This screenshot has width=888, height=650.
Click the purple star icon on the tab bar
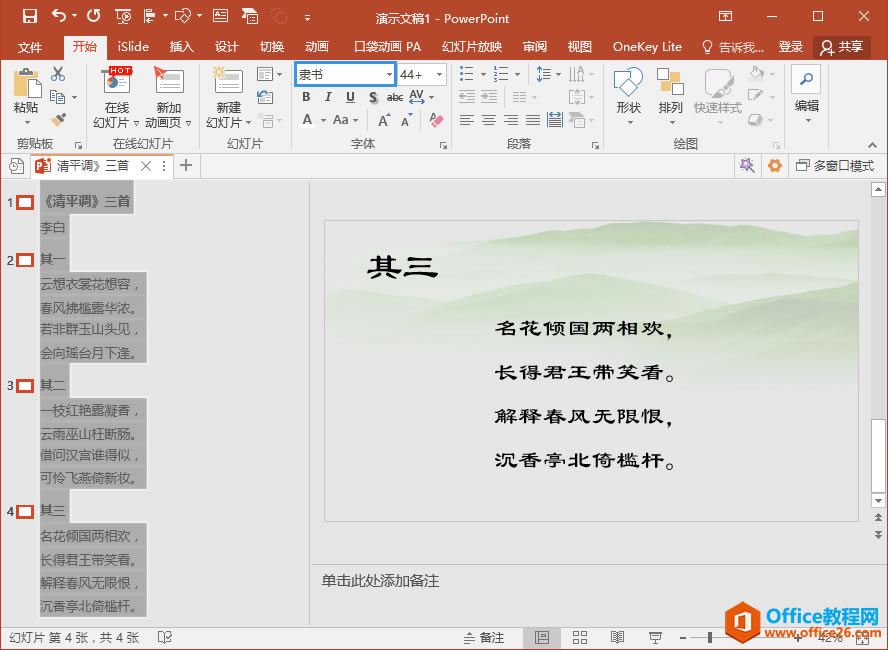747,165
